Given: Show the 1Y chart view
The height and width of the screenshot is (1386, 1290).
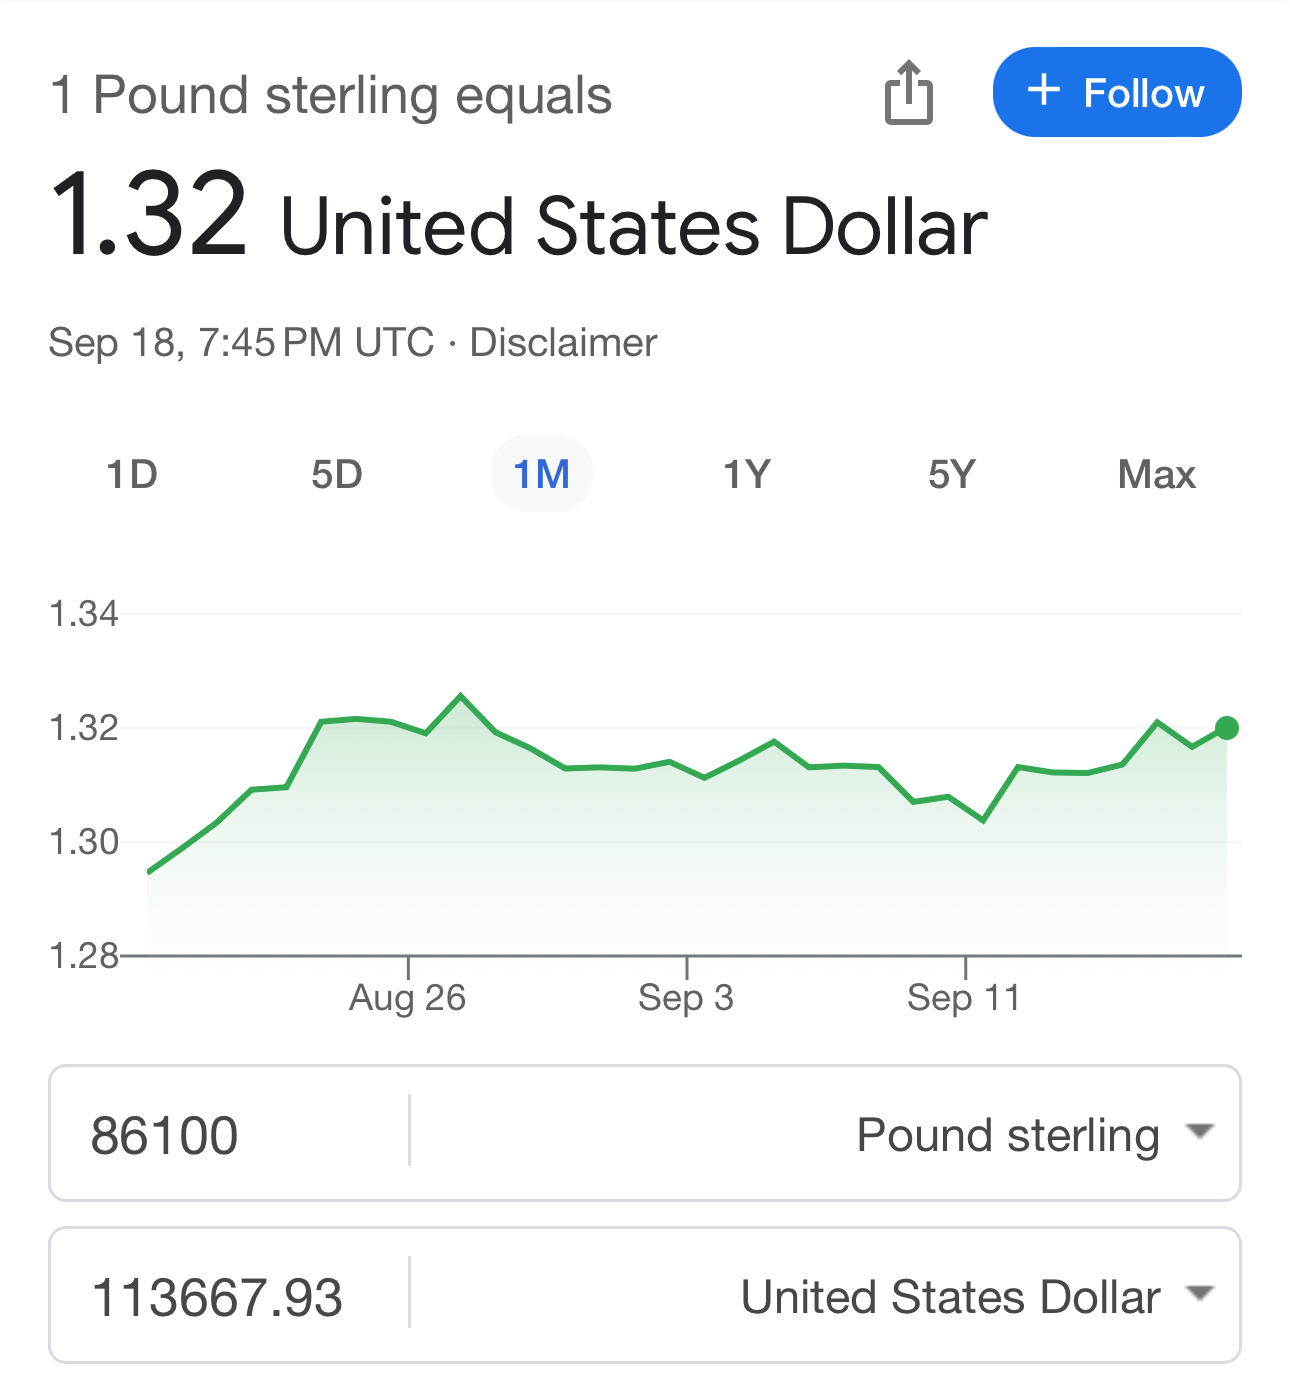Looking at the screenshot, I should click(747, 474).
